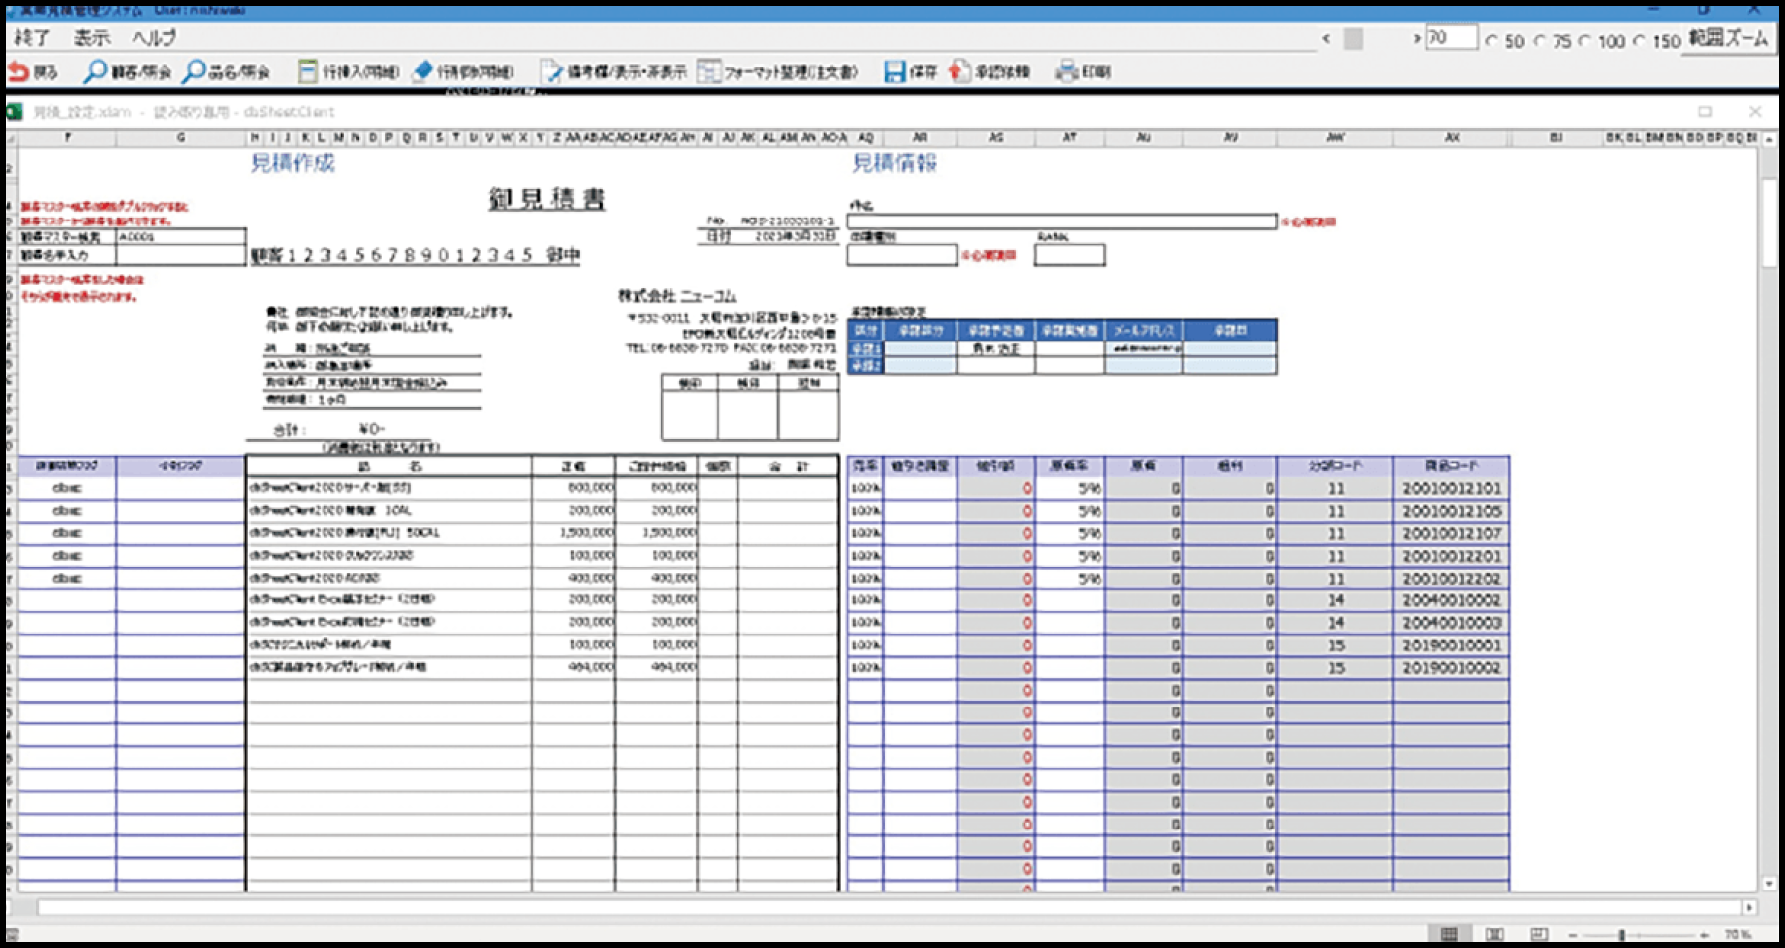The width and height of the screenshot is (1785, 948).
Task: Select column header G
Action: [181, 138]
